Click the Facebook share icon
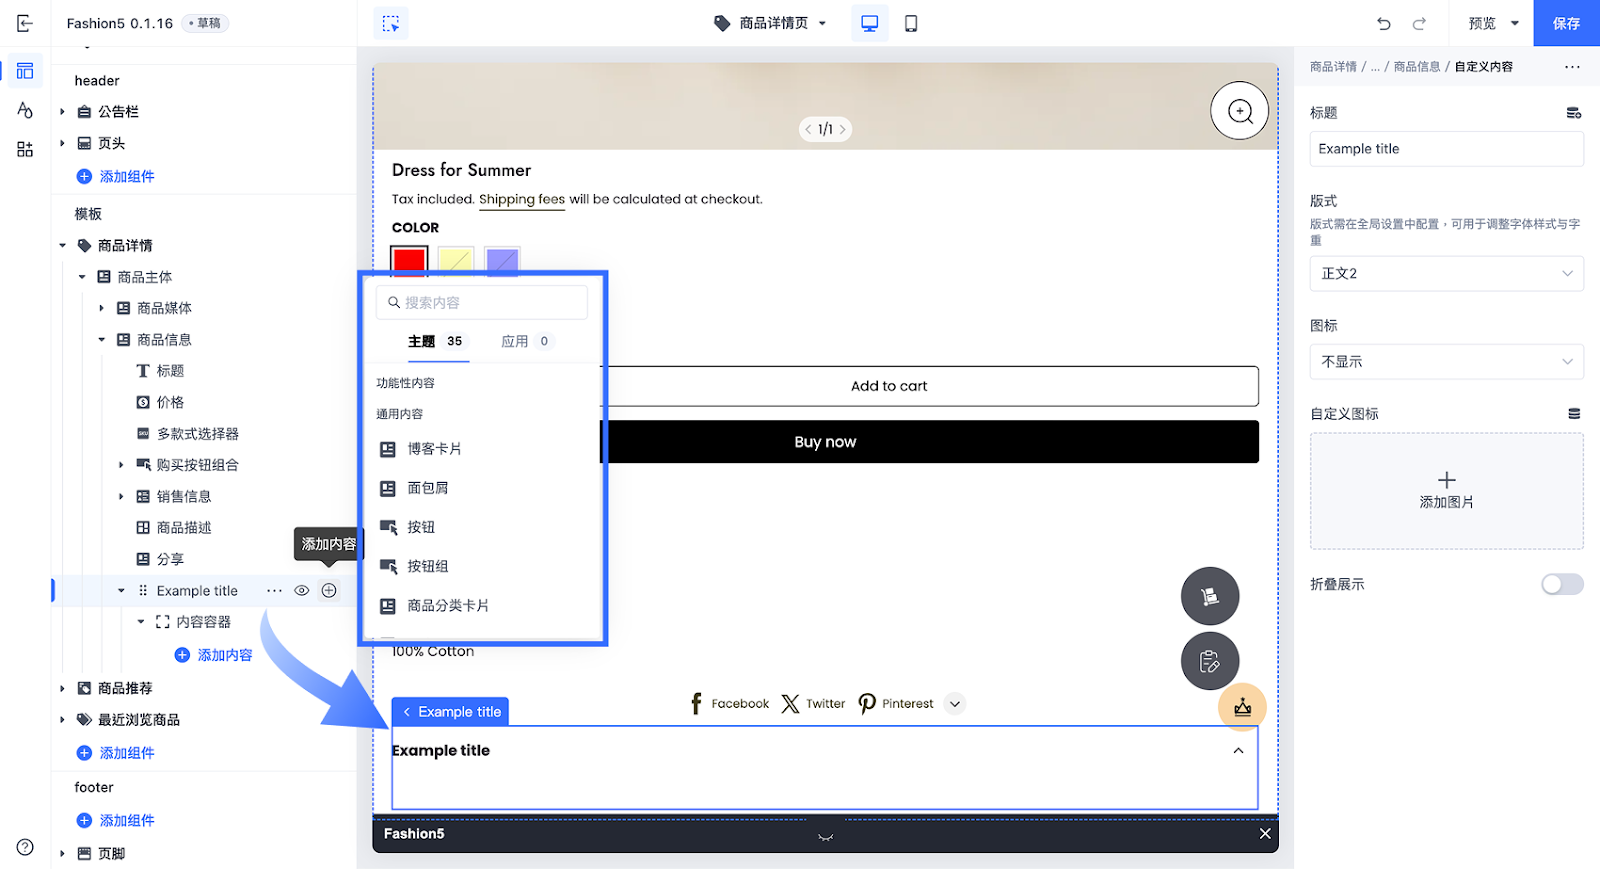1600x869 pixels. coord(697,703)
